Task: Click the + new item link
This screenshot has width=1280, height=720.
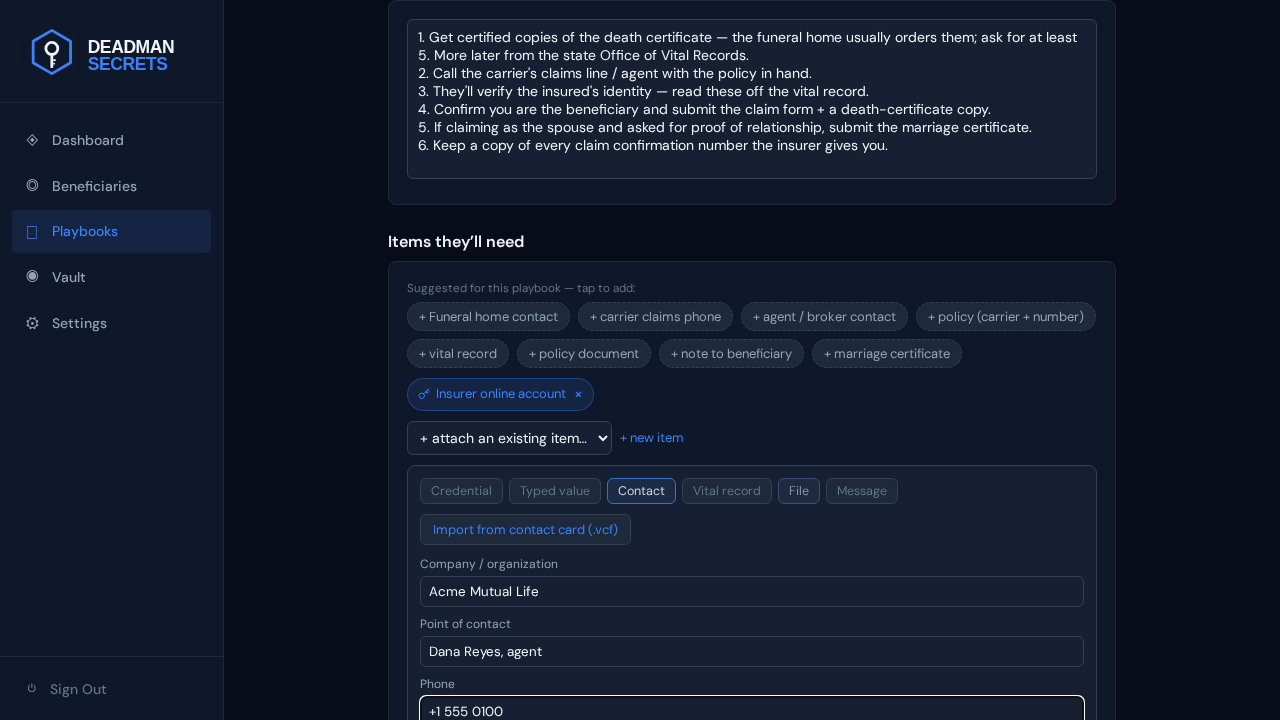Action: tap(652, 438)
